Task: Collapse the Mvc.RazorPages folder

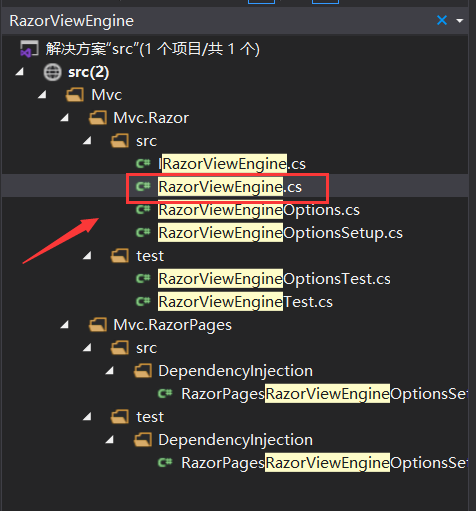Action: point(64,325)
